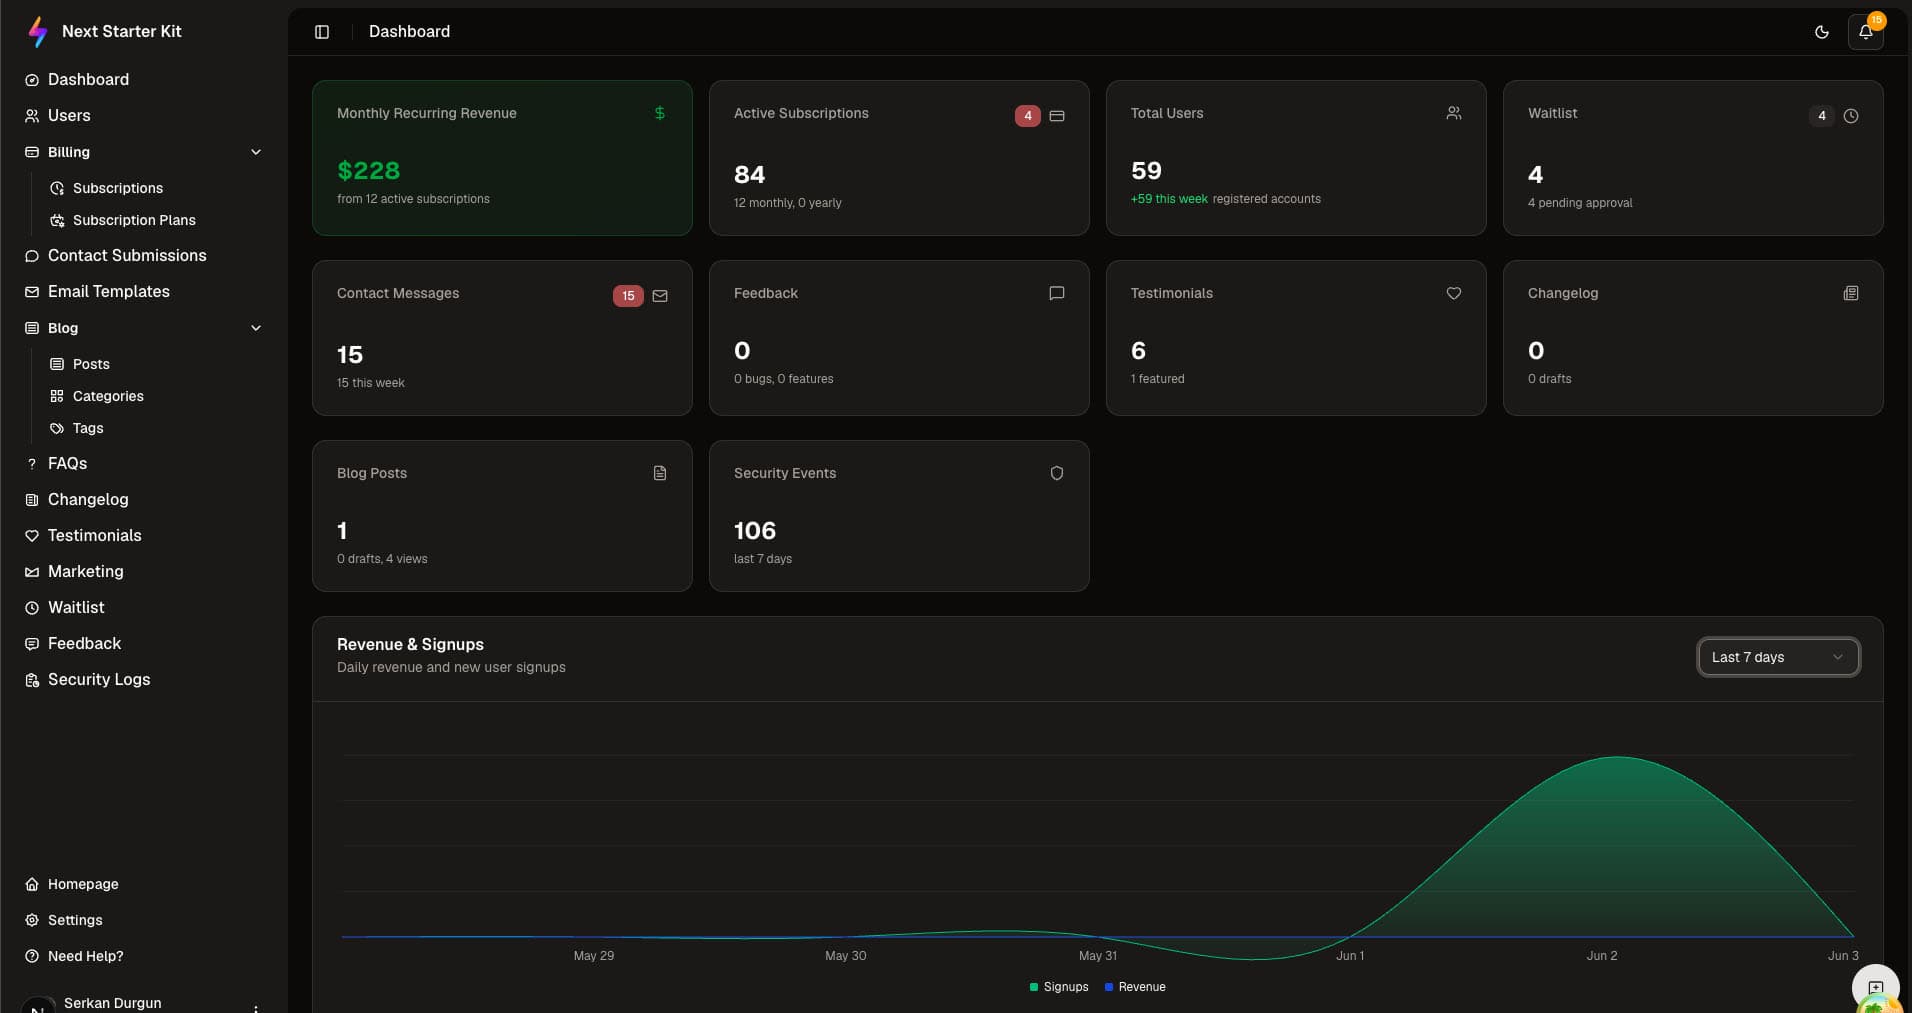Toggle Revenue series in chart legend
Image resolution: width=1912 pixels, height=1013 pixels.
click(x=1135, y=987)
